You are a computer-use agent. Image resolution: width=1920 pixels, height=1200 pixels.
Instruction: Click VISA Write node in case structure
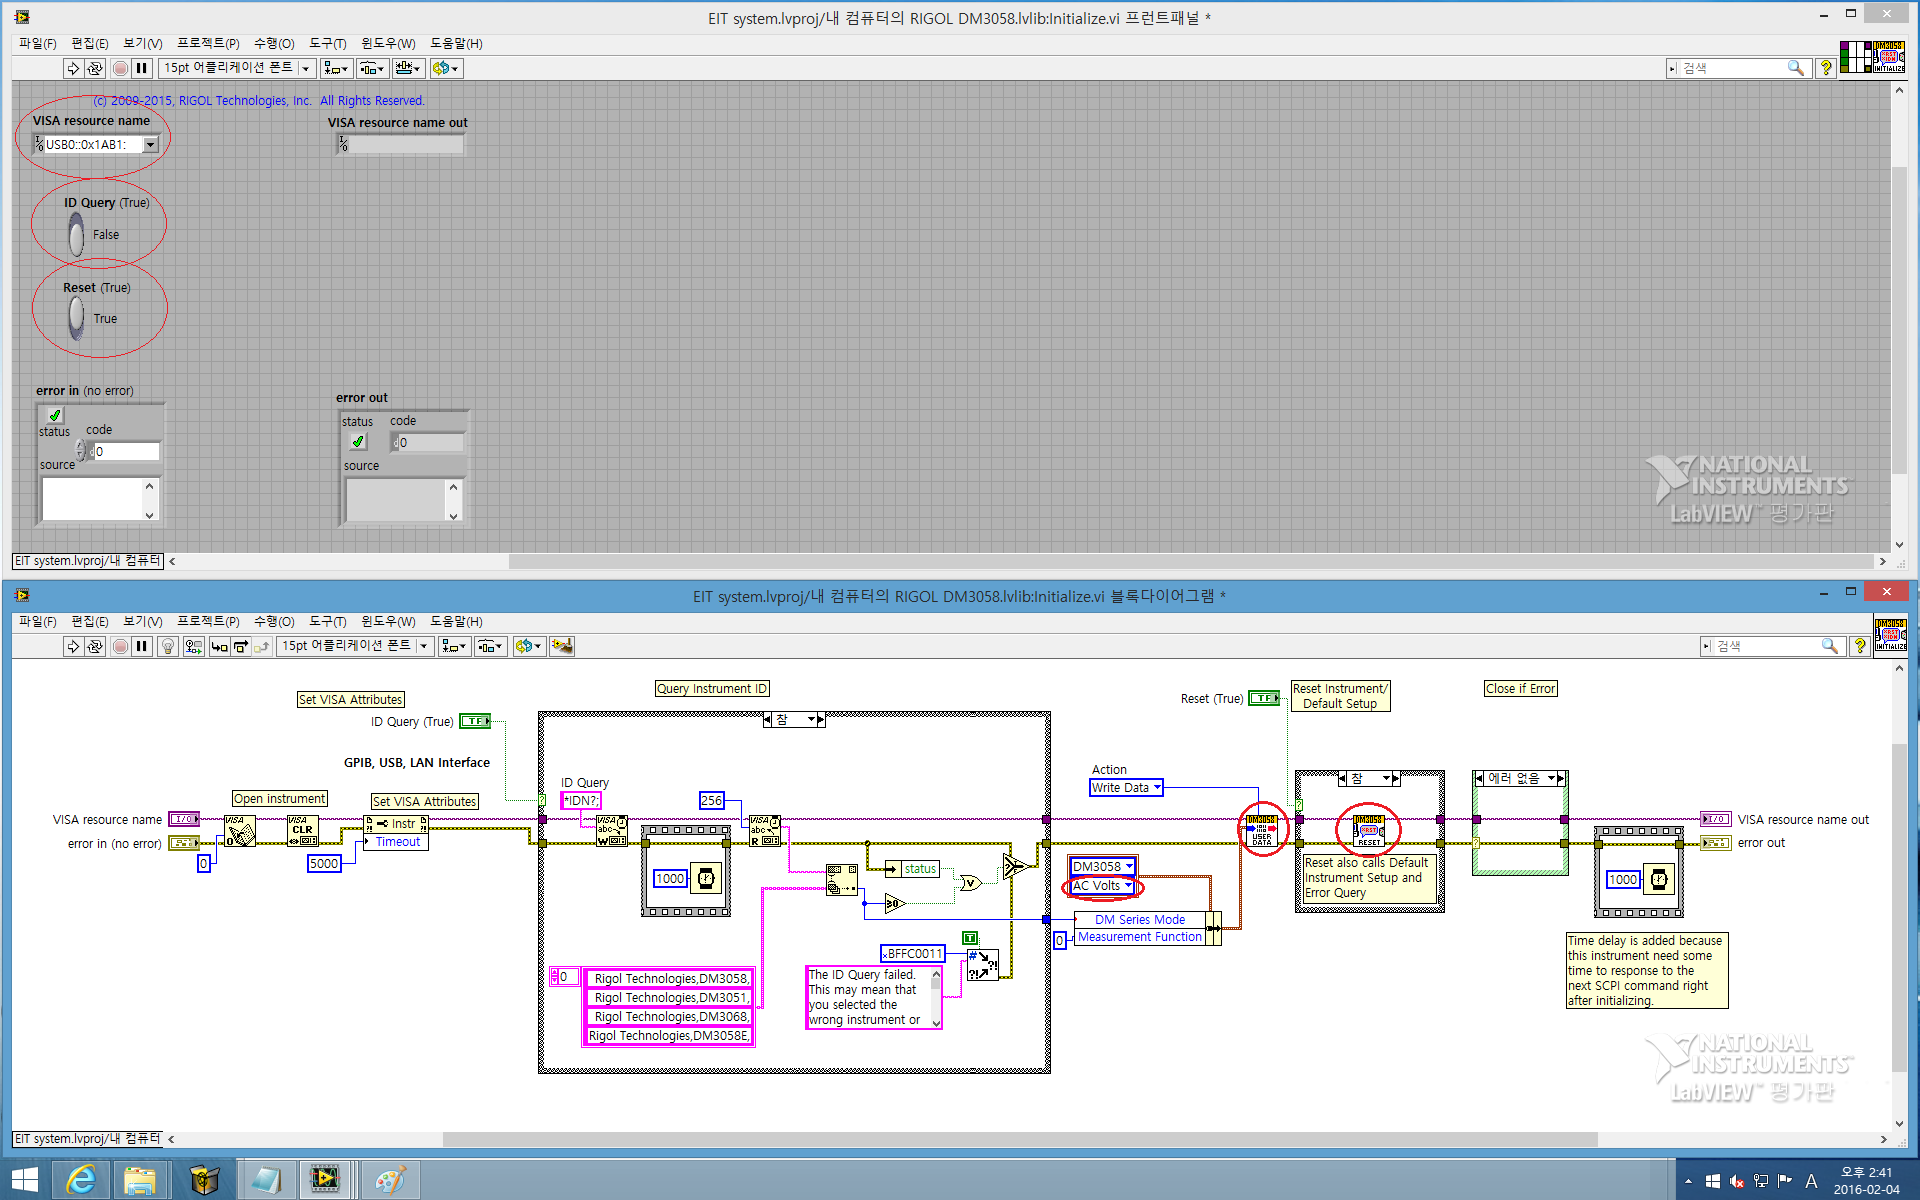(x=612, y=831)
